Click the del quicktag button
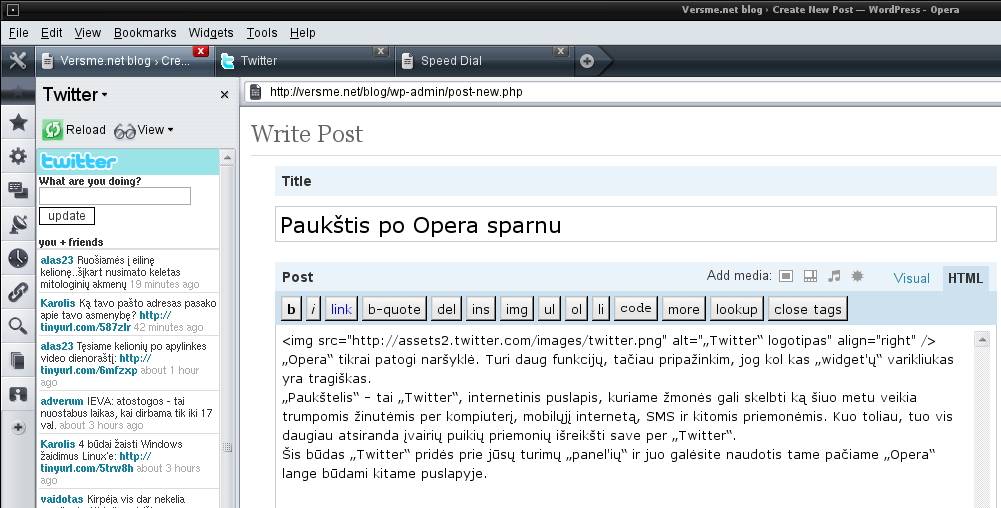The image size is (1001, 508). (x=446, y=309)
